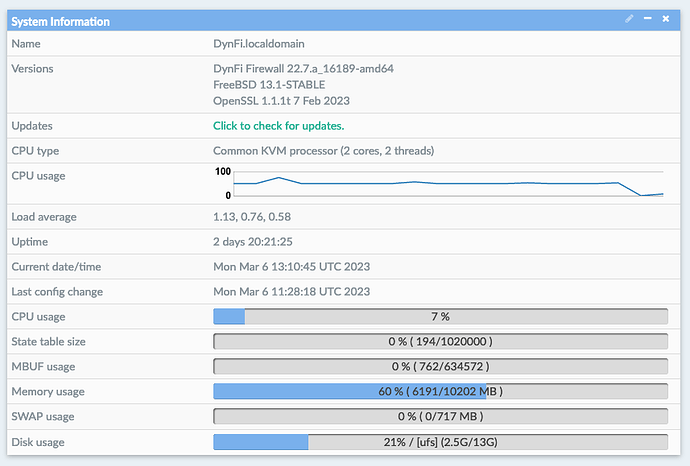
Task: Click the FreeBSD 13.1-STABLE version line
Action: pos(268,85)
